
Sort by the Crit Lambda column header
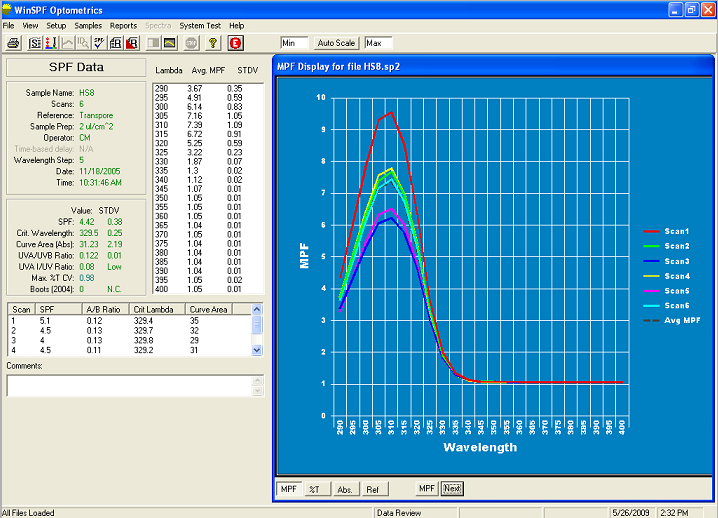coord(152,309)
